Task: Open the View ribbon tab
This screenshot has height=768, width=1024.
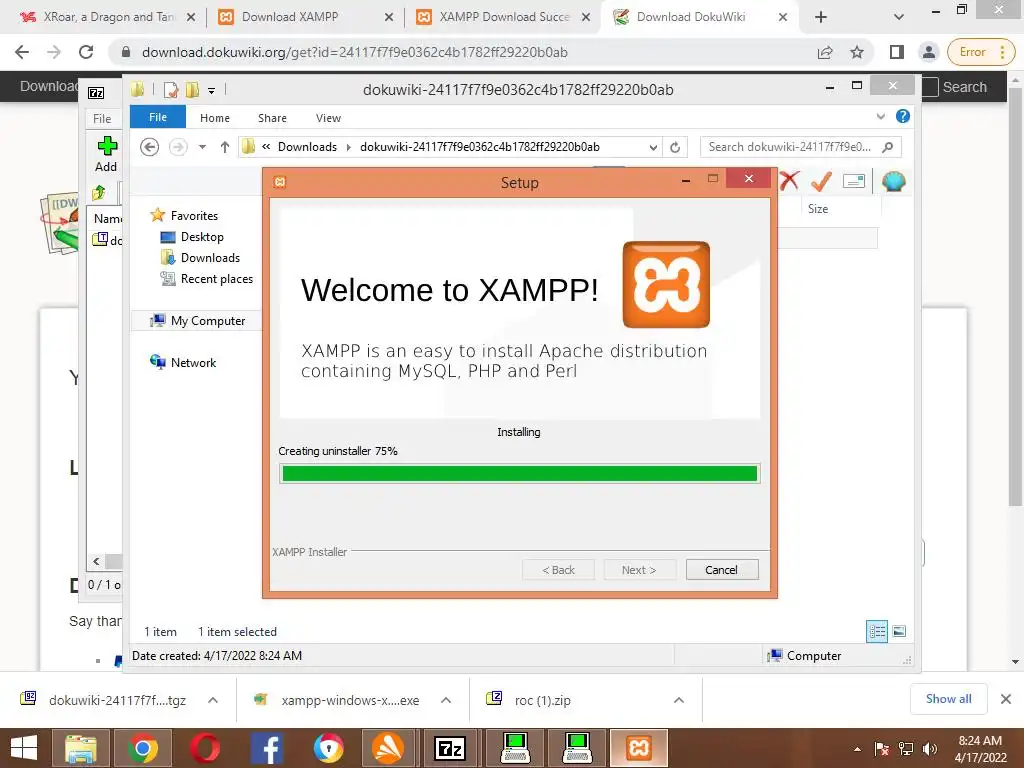Action: 328,118
